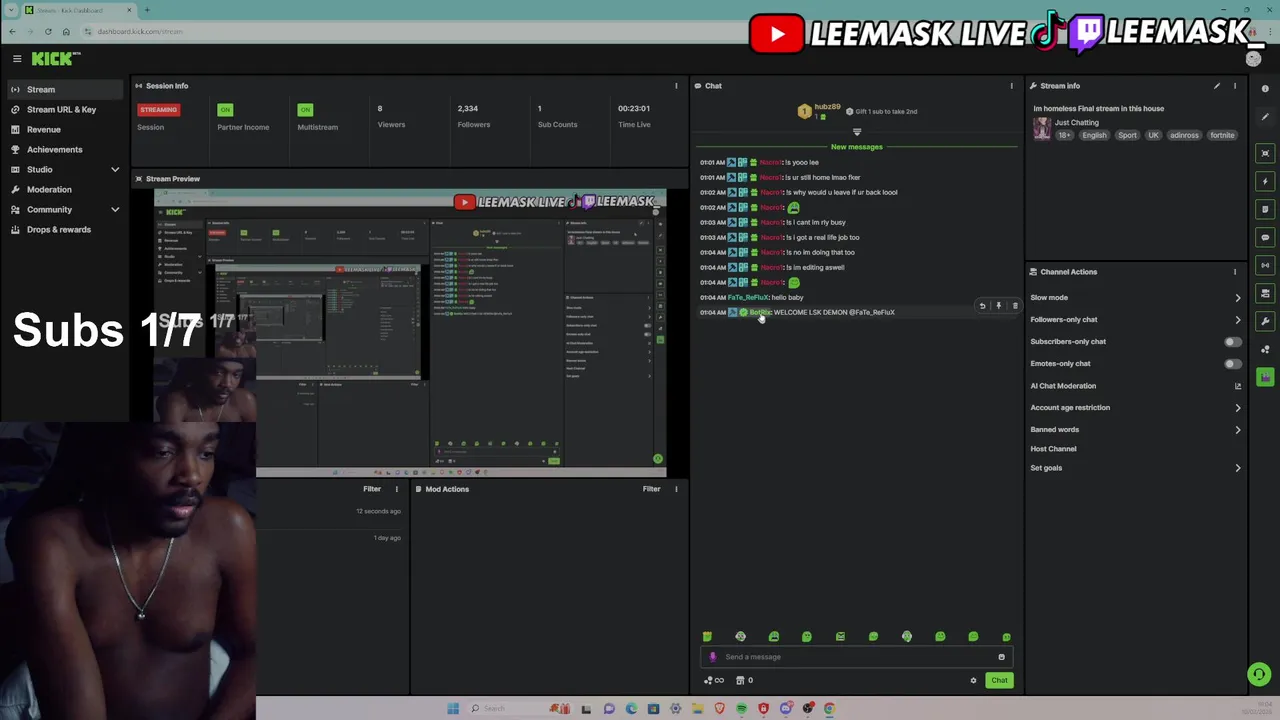Open the Session Info three-dot menu
This screenshot has width=1280, height=720.
[676, 86]
